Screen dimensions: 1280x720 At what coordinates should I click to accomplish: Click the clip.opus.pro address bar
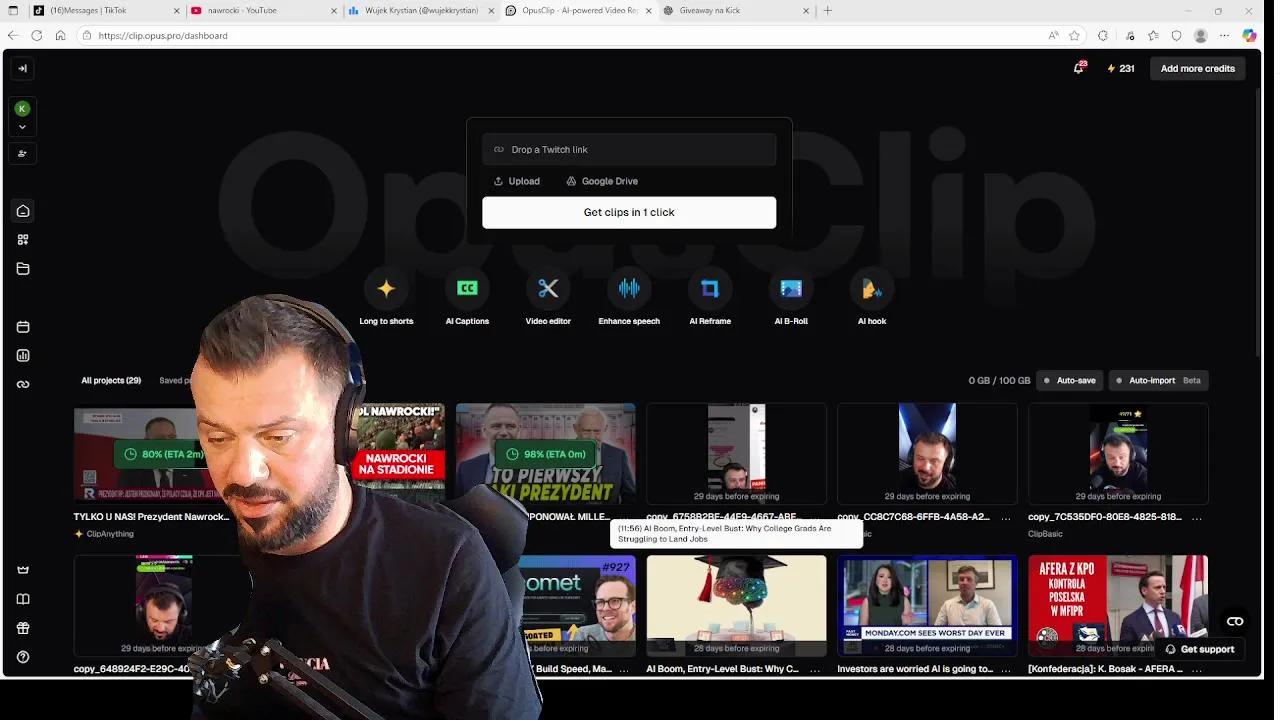(x=560, y=35)
